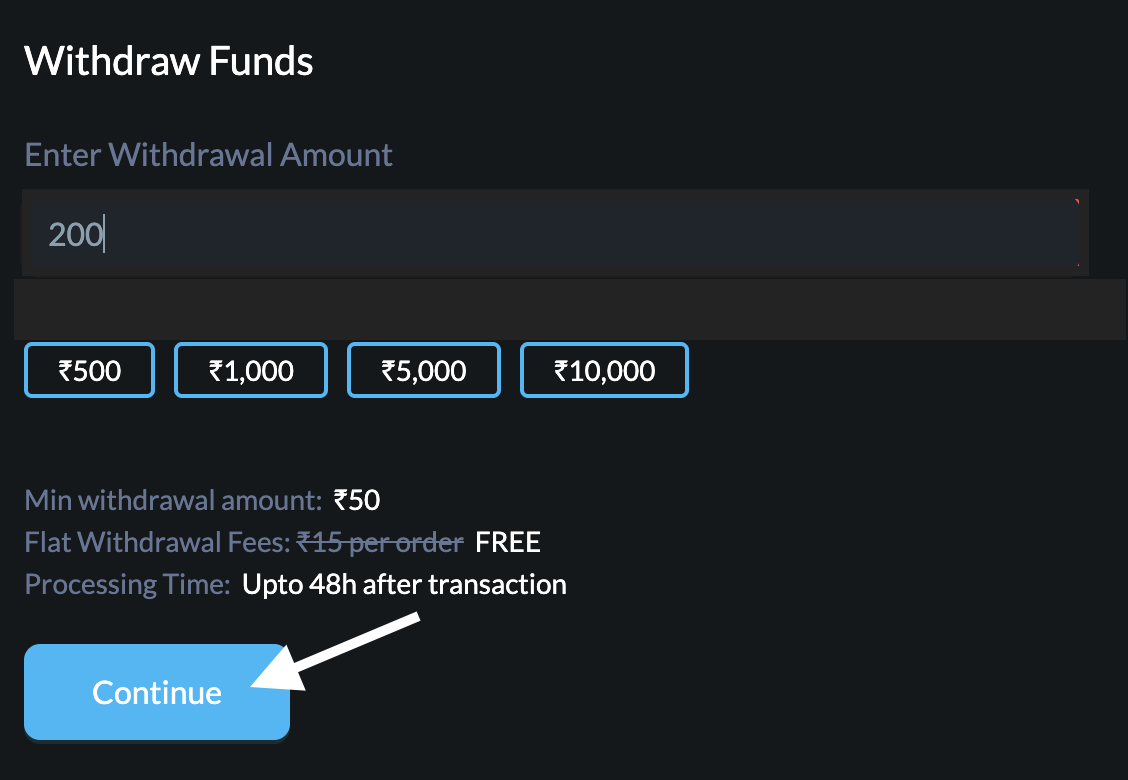1128x780 pixels.
Task: Click the withdrawal amount input field
Action: 555,234
